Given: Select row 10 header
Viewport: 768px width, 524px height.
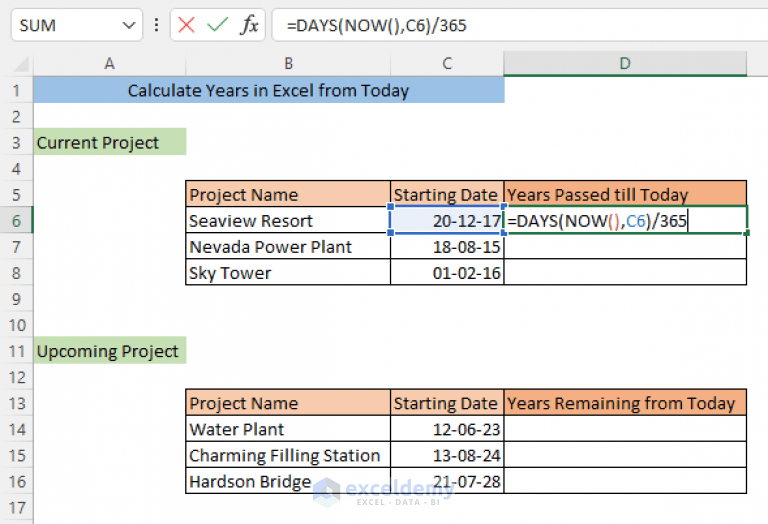Looking at the screenshot, I should pyautogui.click(x=17, y=325).
